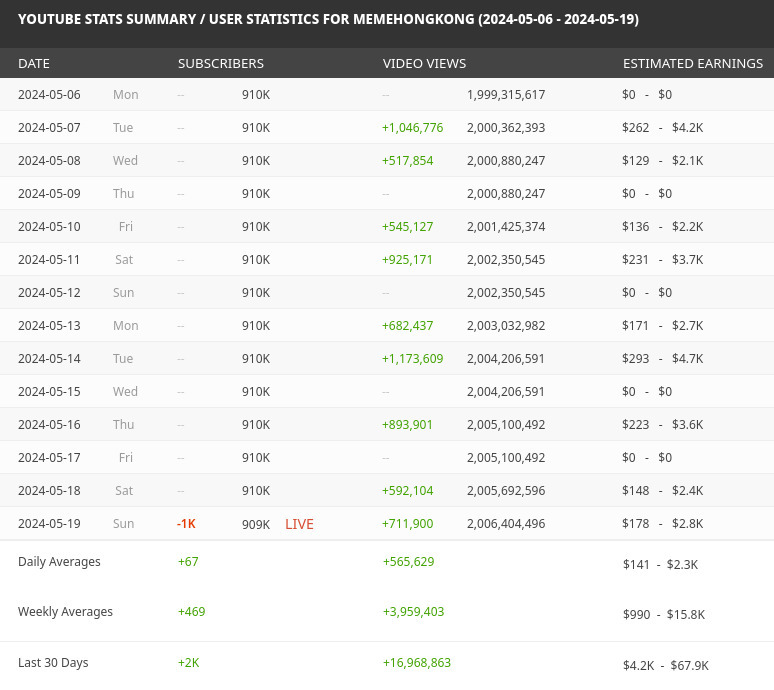Click the VIDEO VIEWS column header

coord(424,64)
